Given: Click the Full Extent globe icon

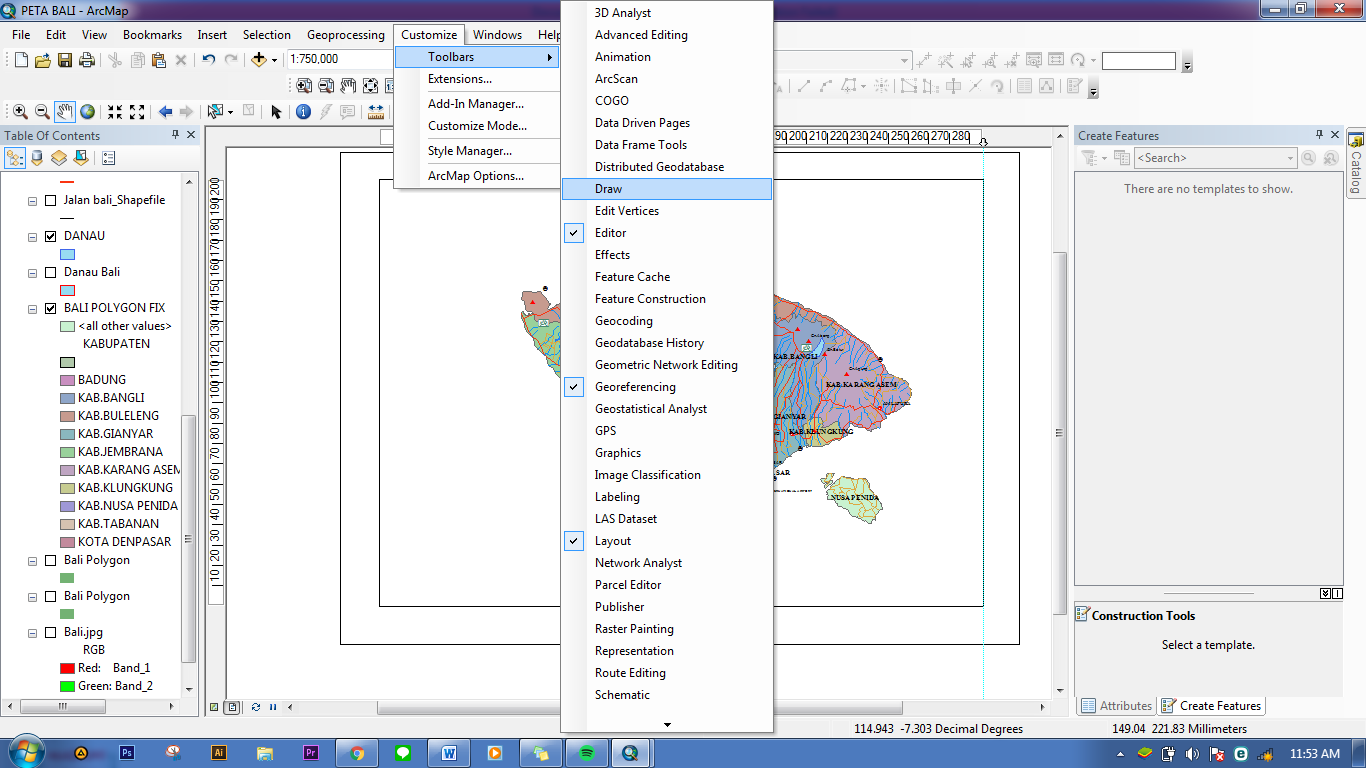Looking at the screenshot, I should 88,110.
